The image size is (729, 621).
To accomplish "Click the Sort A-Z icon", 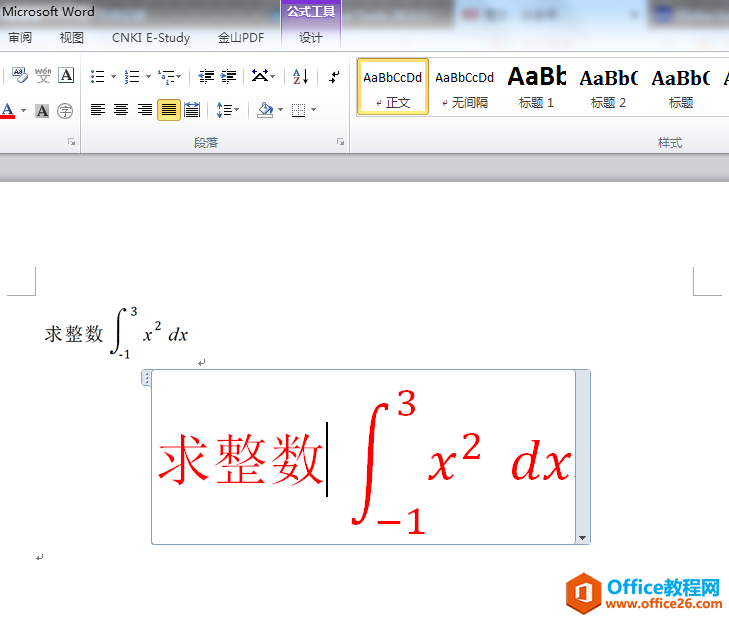I will pyautogui.click(x=301, y=76).
